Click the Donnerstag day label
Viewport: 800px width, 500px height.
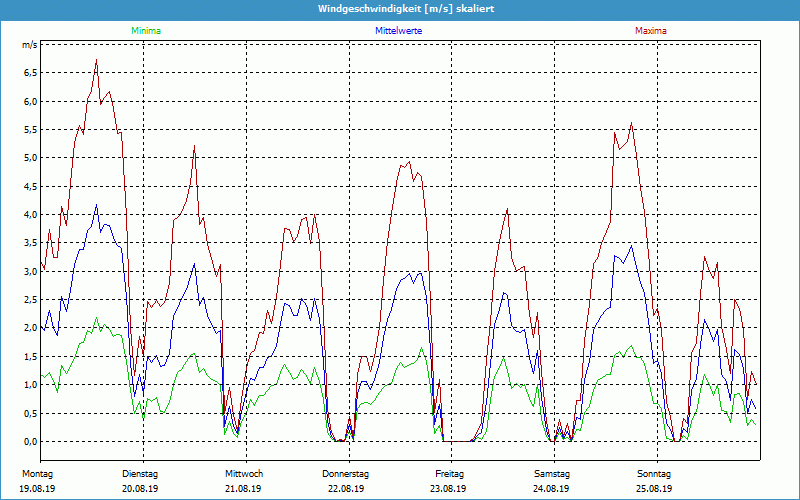(x=345, y=474)
